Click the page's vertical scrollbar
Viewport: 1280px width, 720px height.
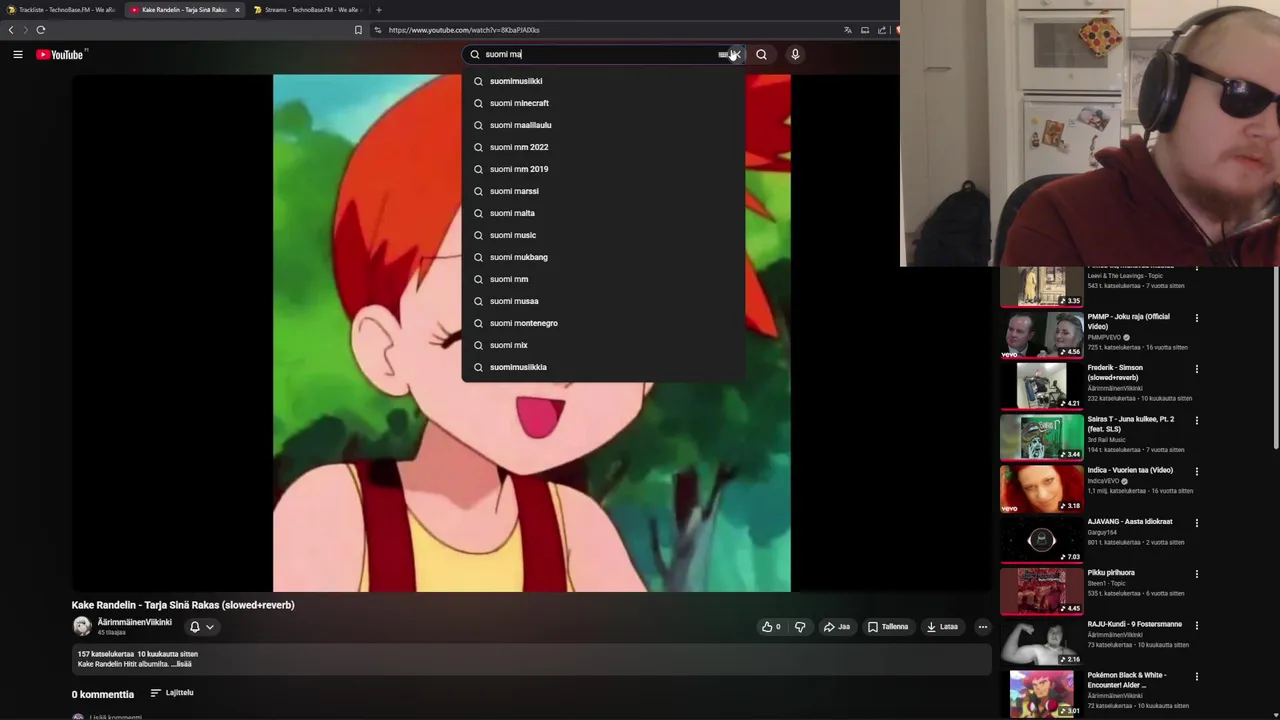pyautogui.click(x=1276, y=360)
